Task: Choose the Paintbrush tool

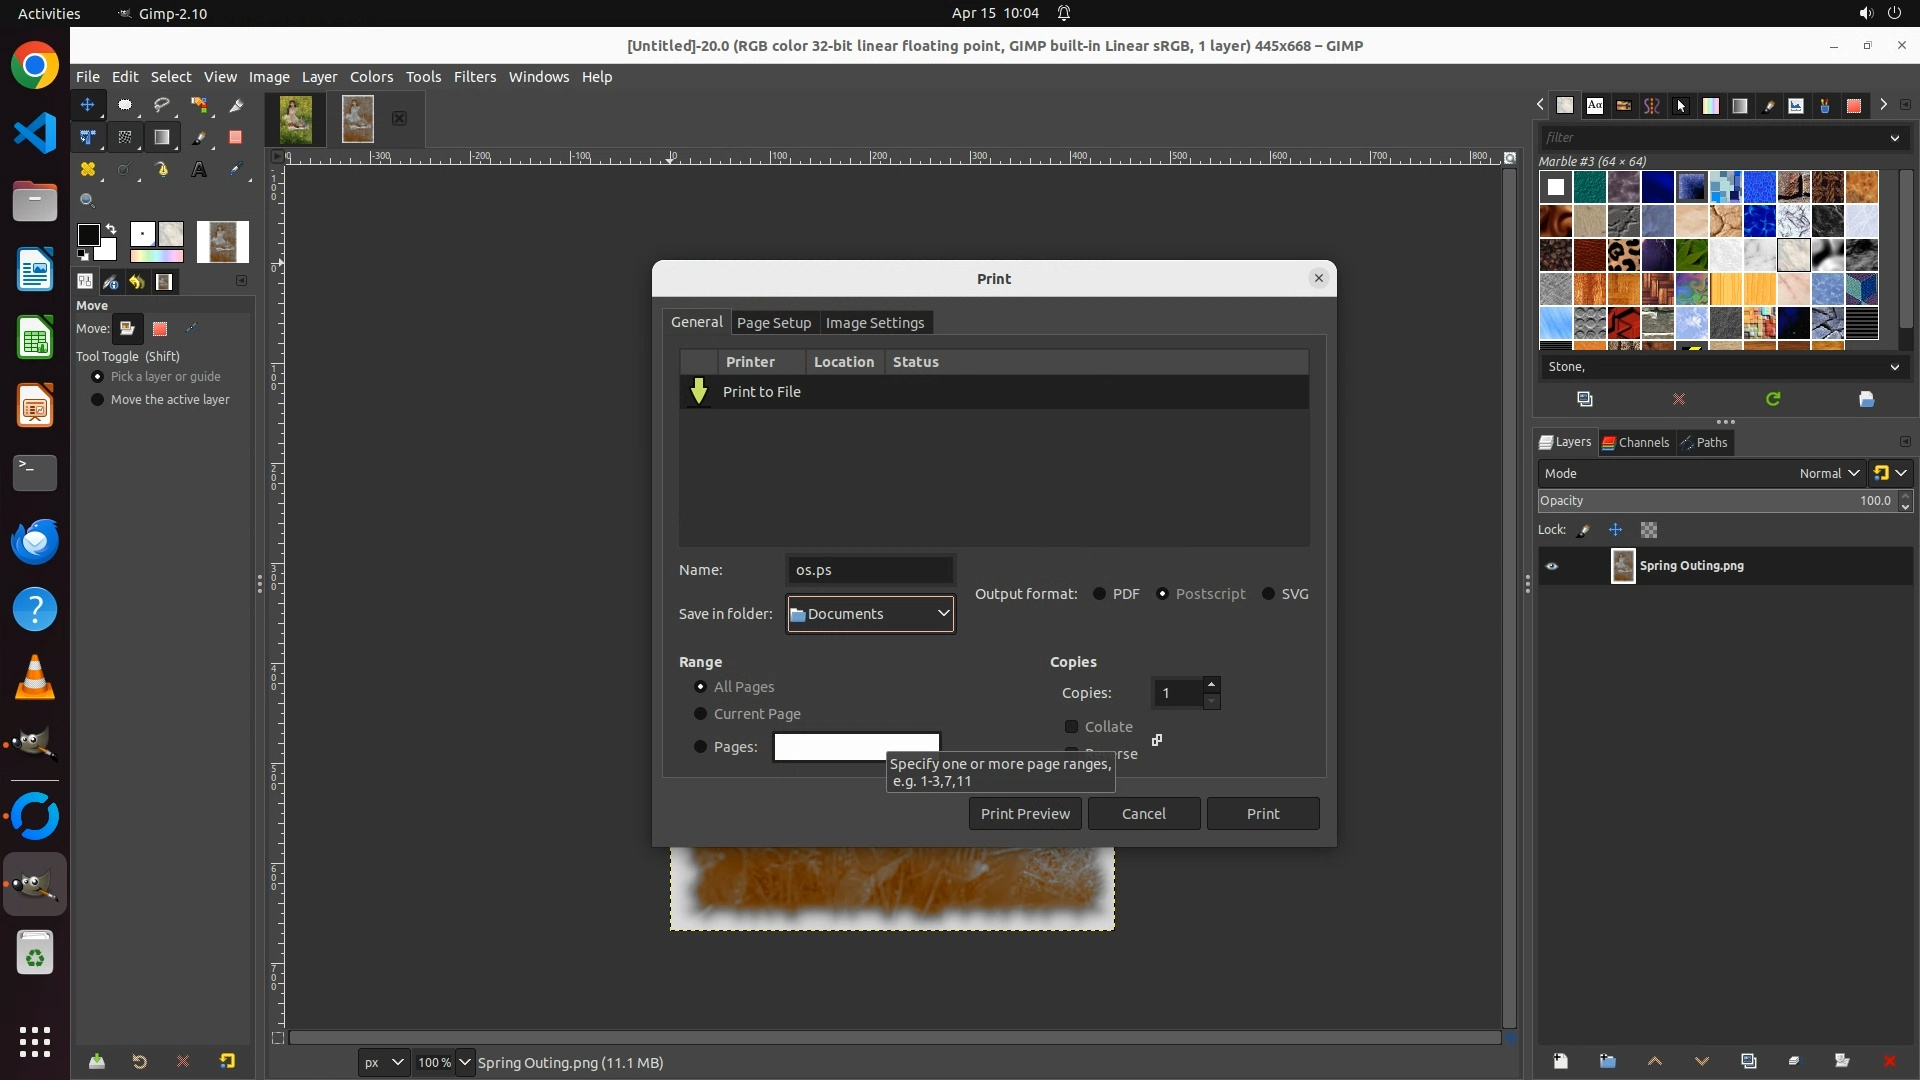Action: click(x=199, y=137)
